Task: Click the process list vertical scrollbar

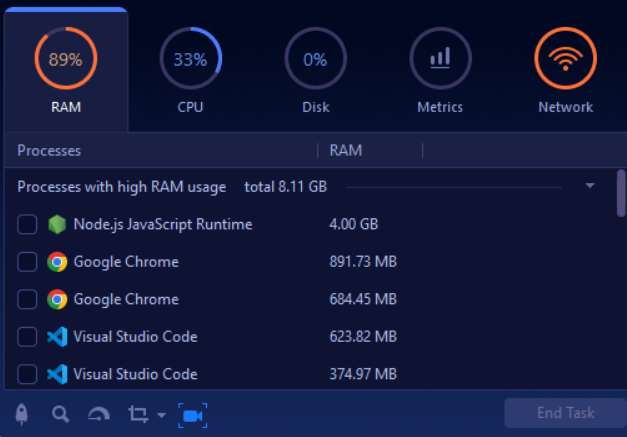Action: tap(621, 193)
